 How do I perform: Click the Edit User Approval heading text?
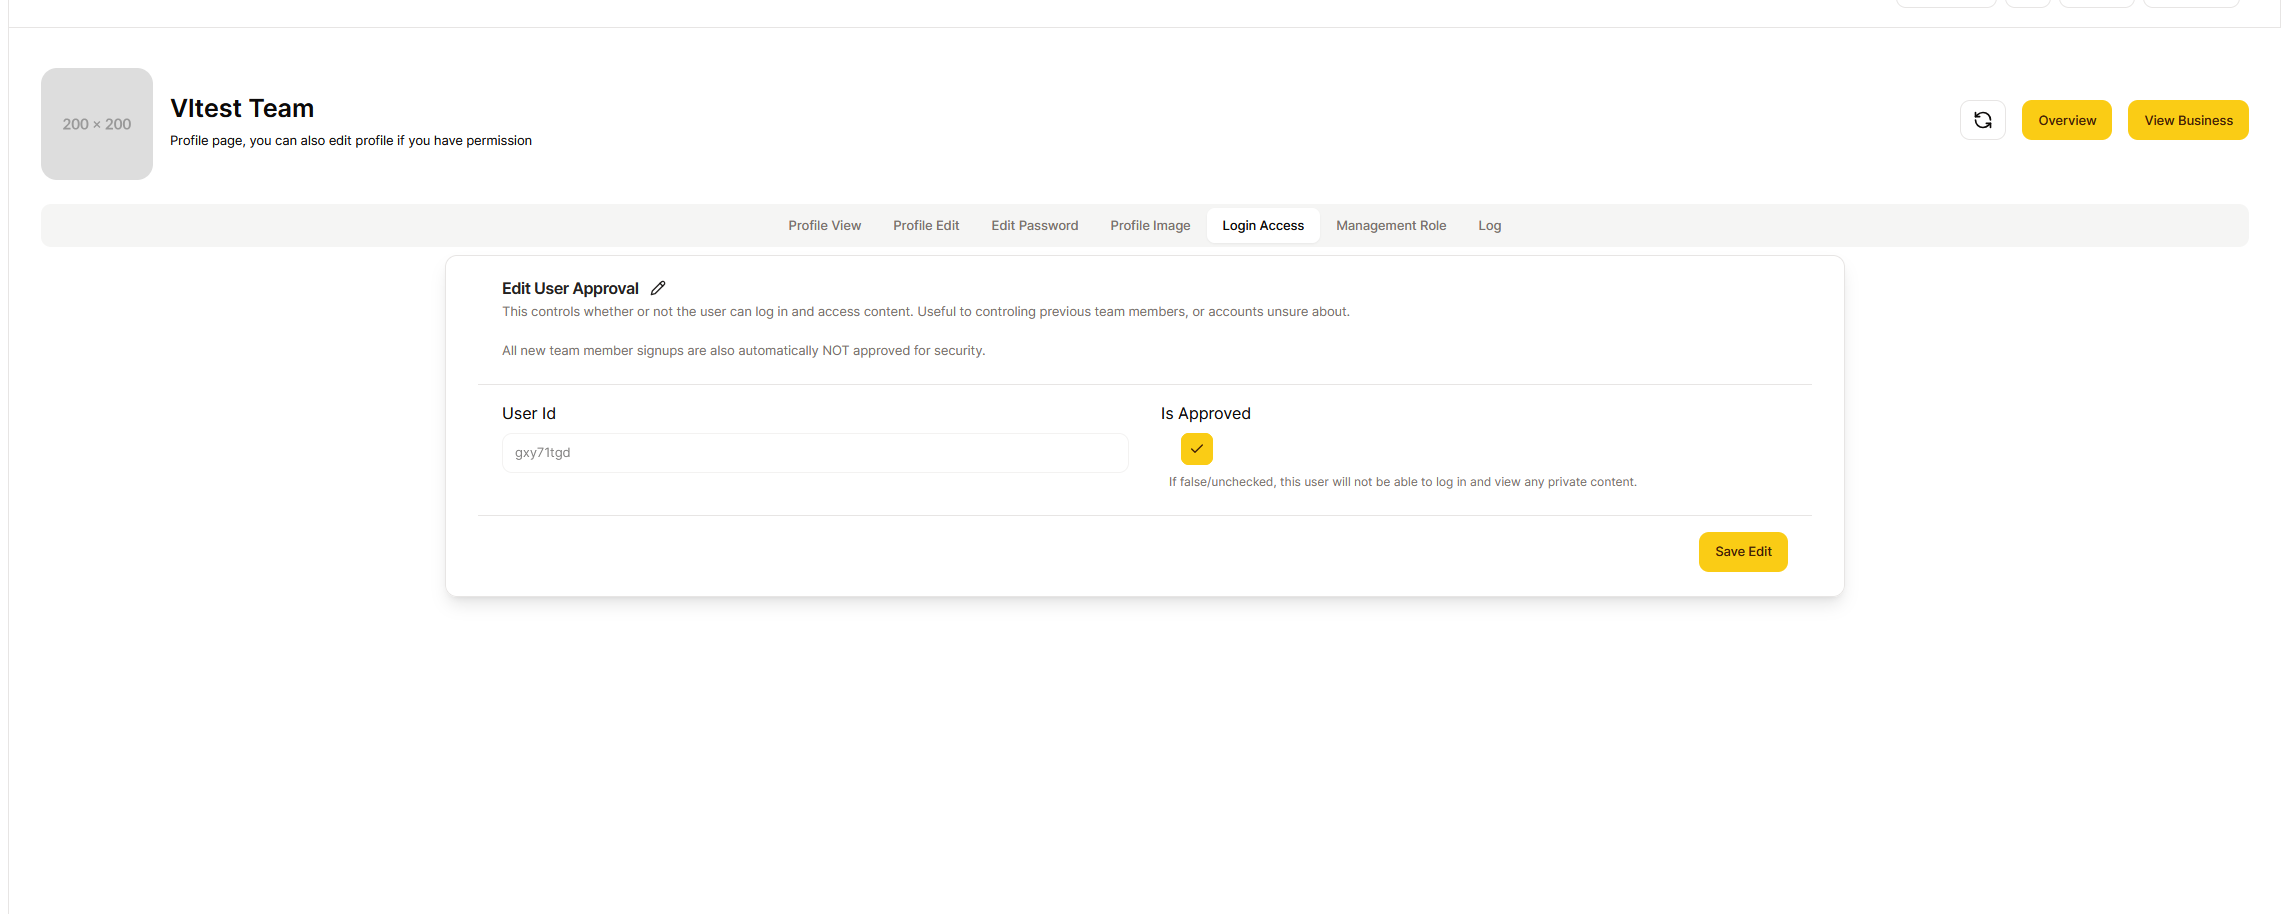570,289
